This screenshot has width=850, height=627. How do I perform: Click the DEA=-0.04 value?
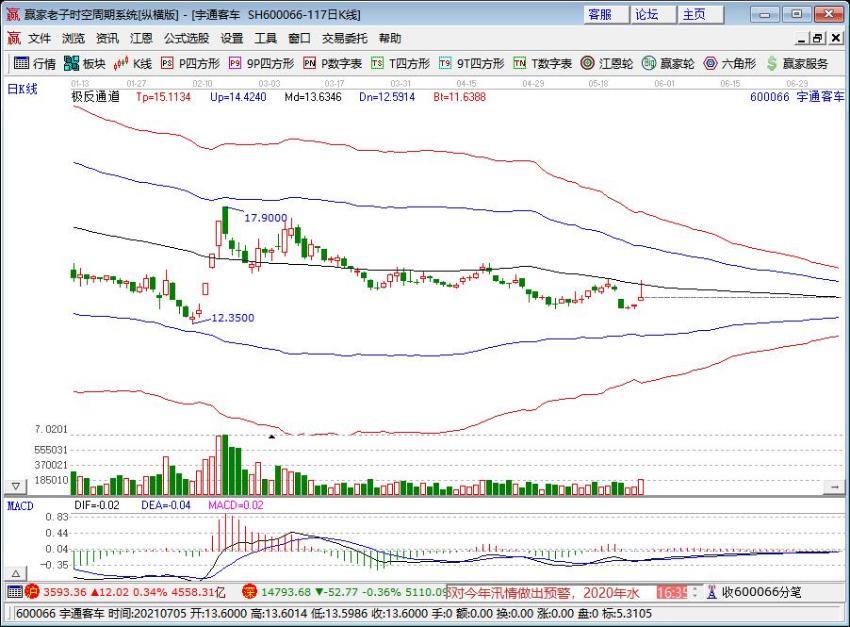pyautogui.click(x=166, y=505)
